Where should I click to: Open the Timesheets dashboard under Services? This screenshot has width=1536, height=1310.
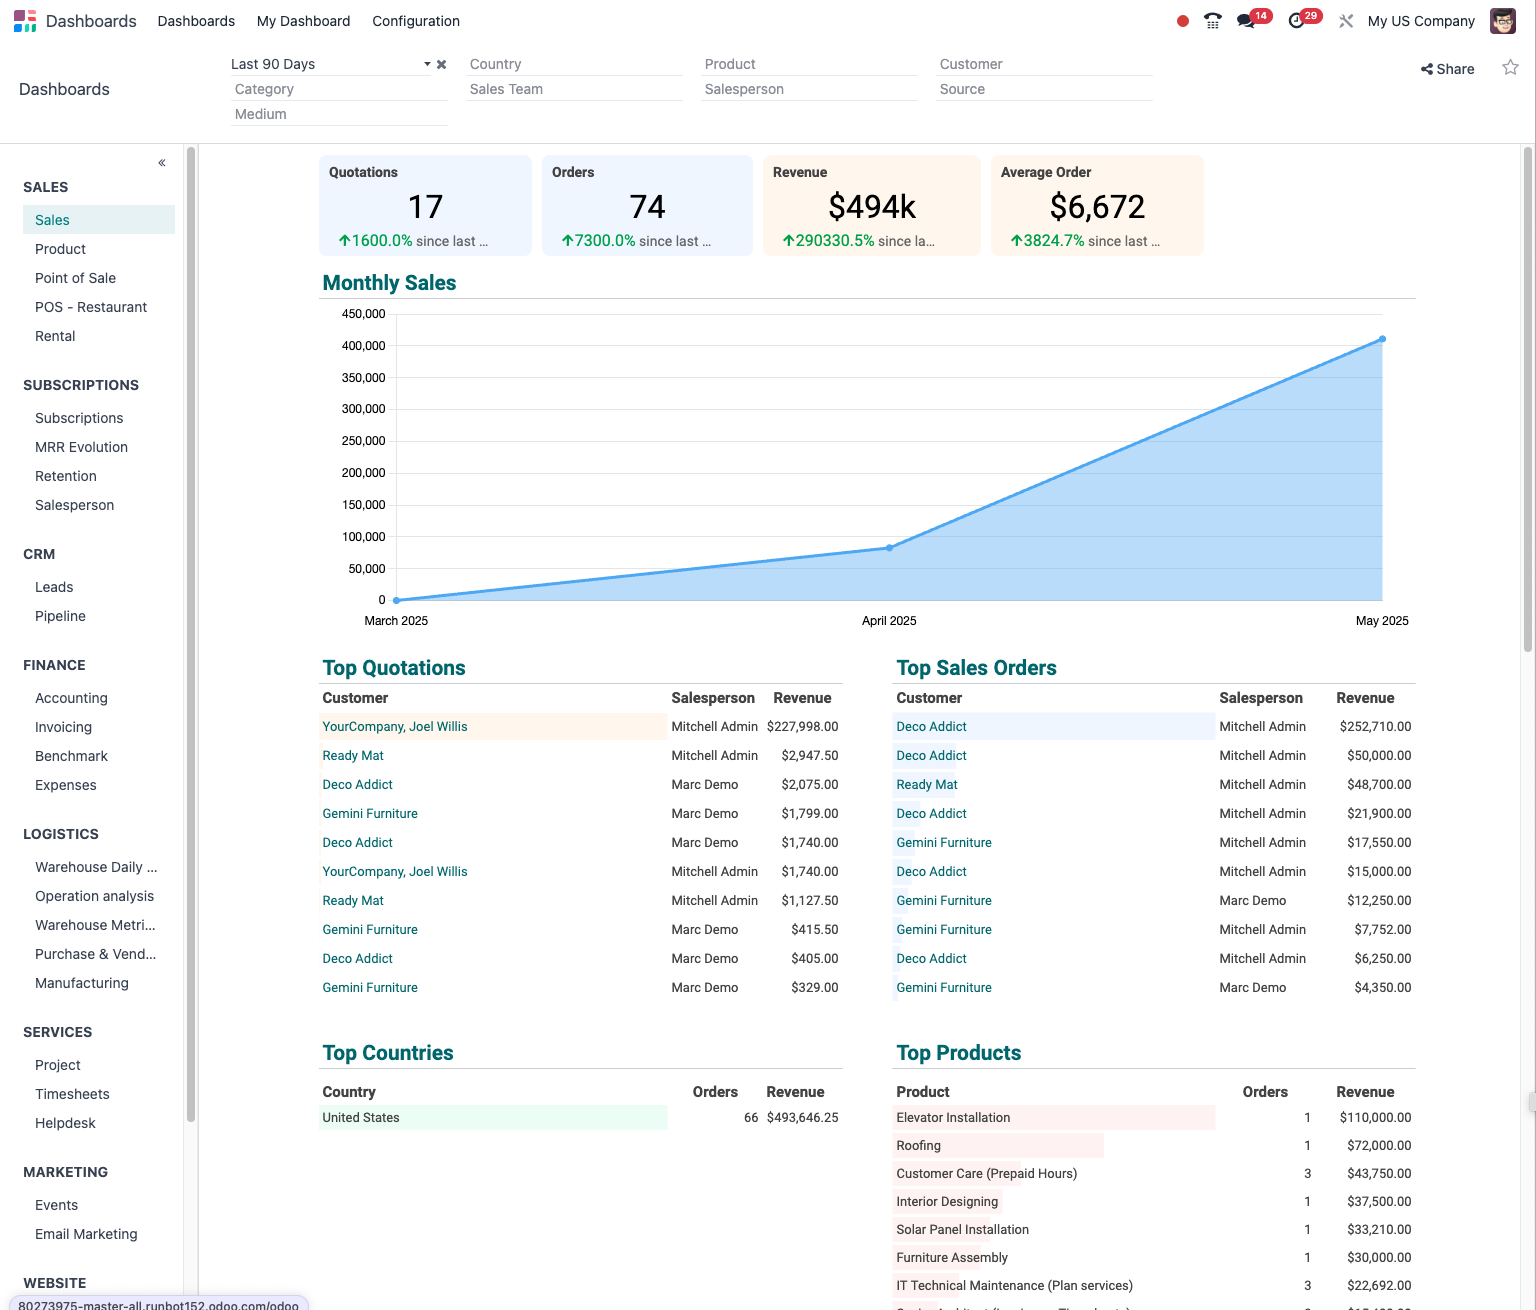point(99,1094)
